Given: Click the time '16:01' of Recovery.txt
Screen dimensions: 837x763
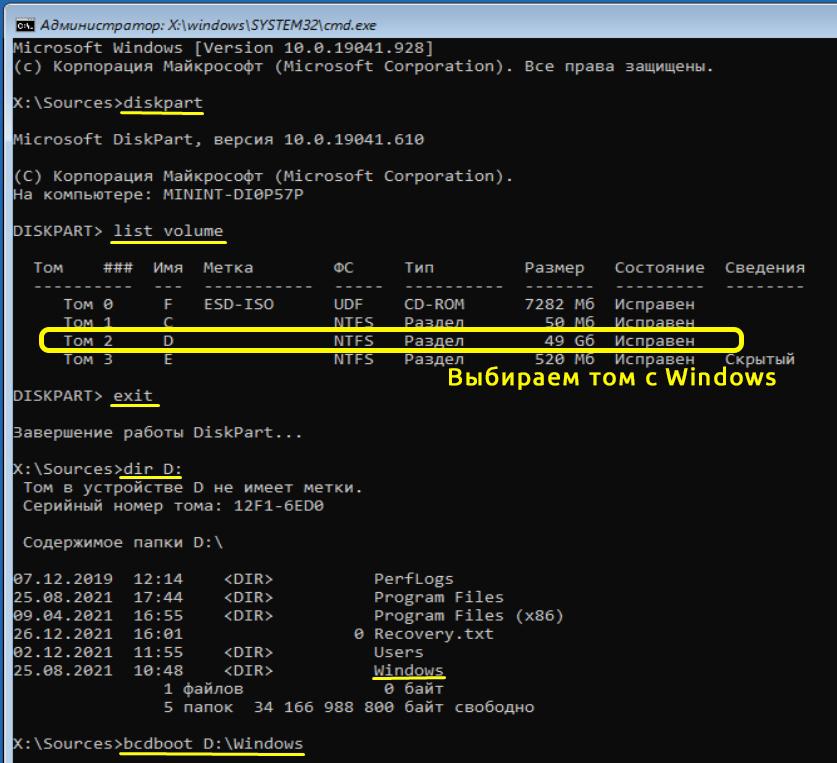Looking at the screenshot, I should click(x=158, y=634).
